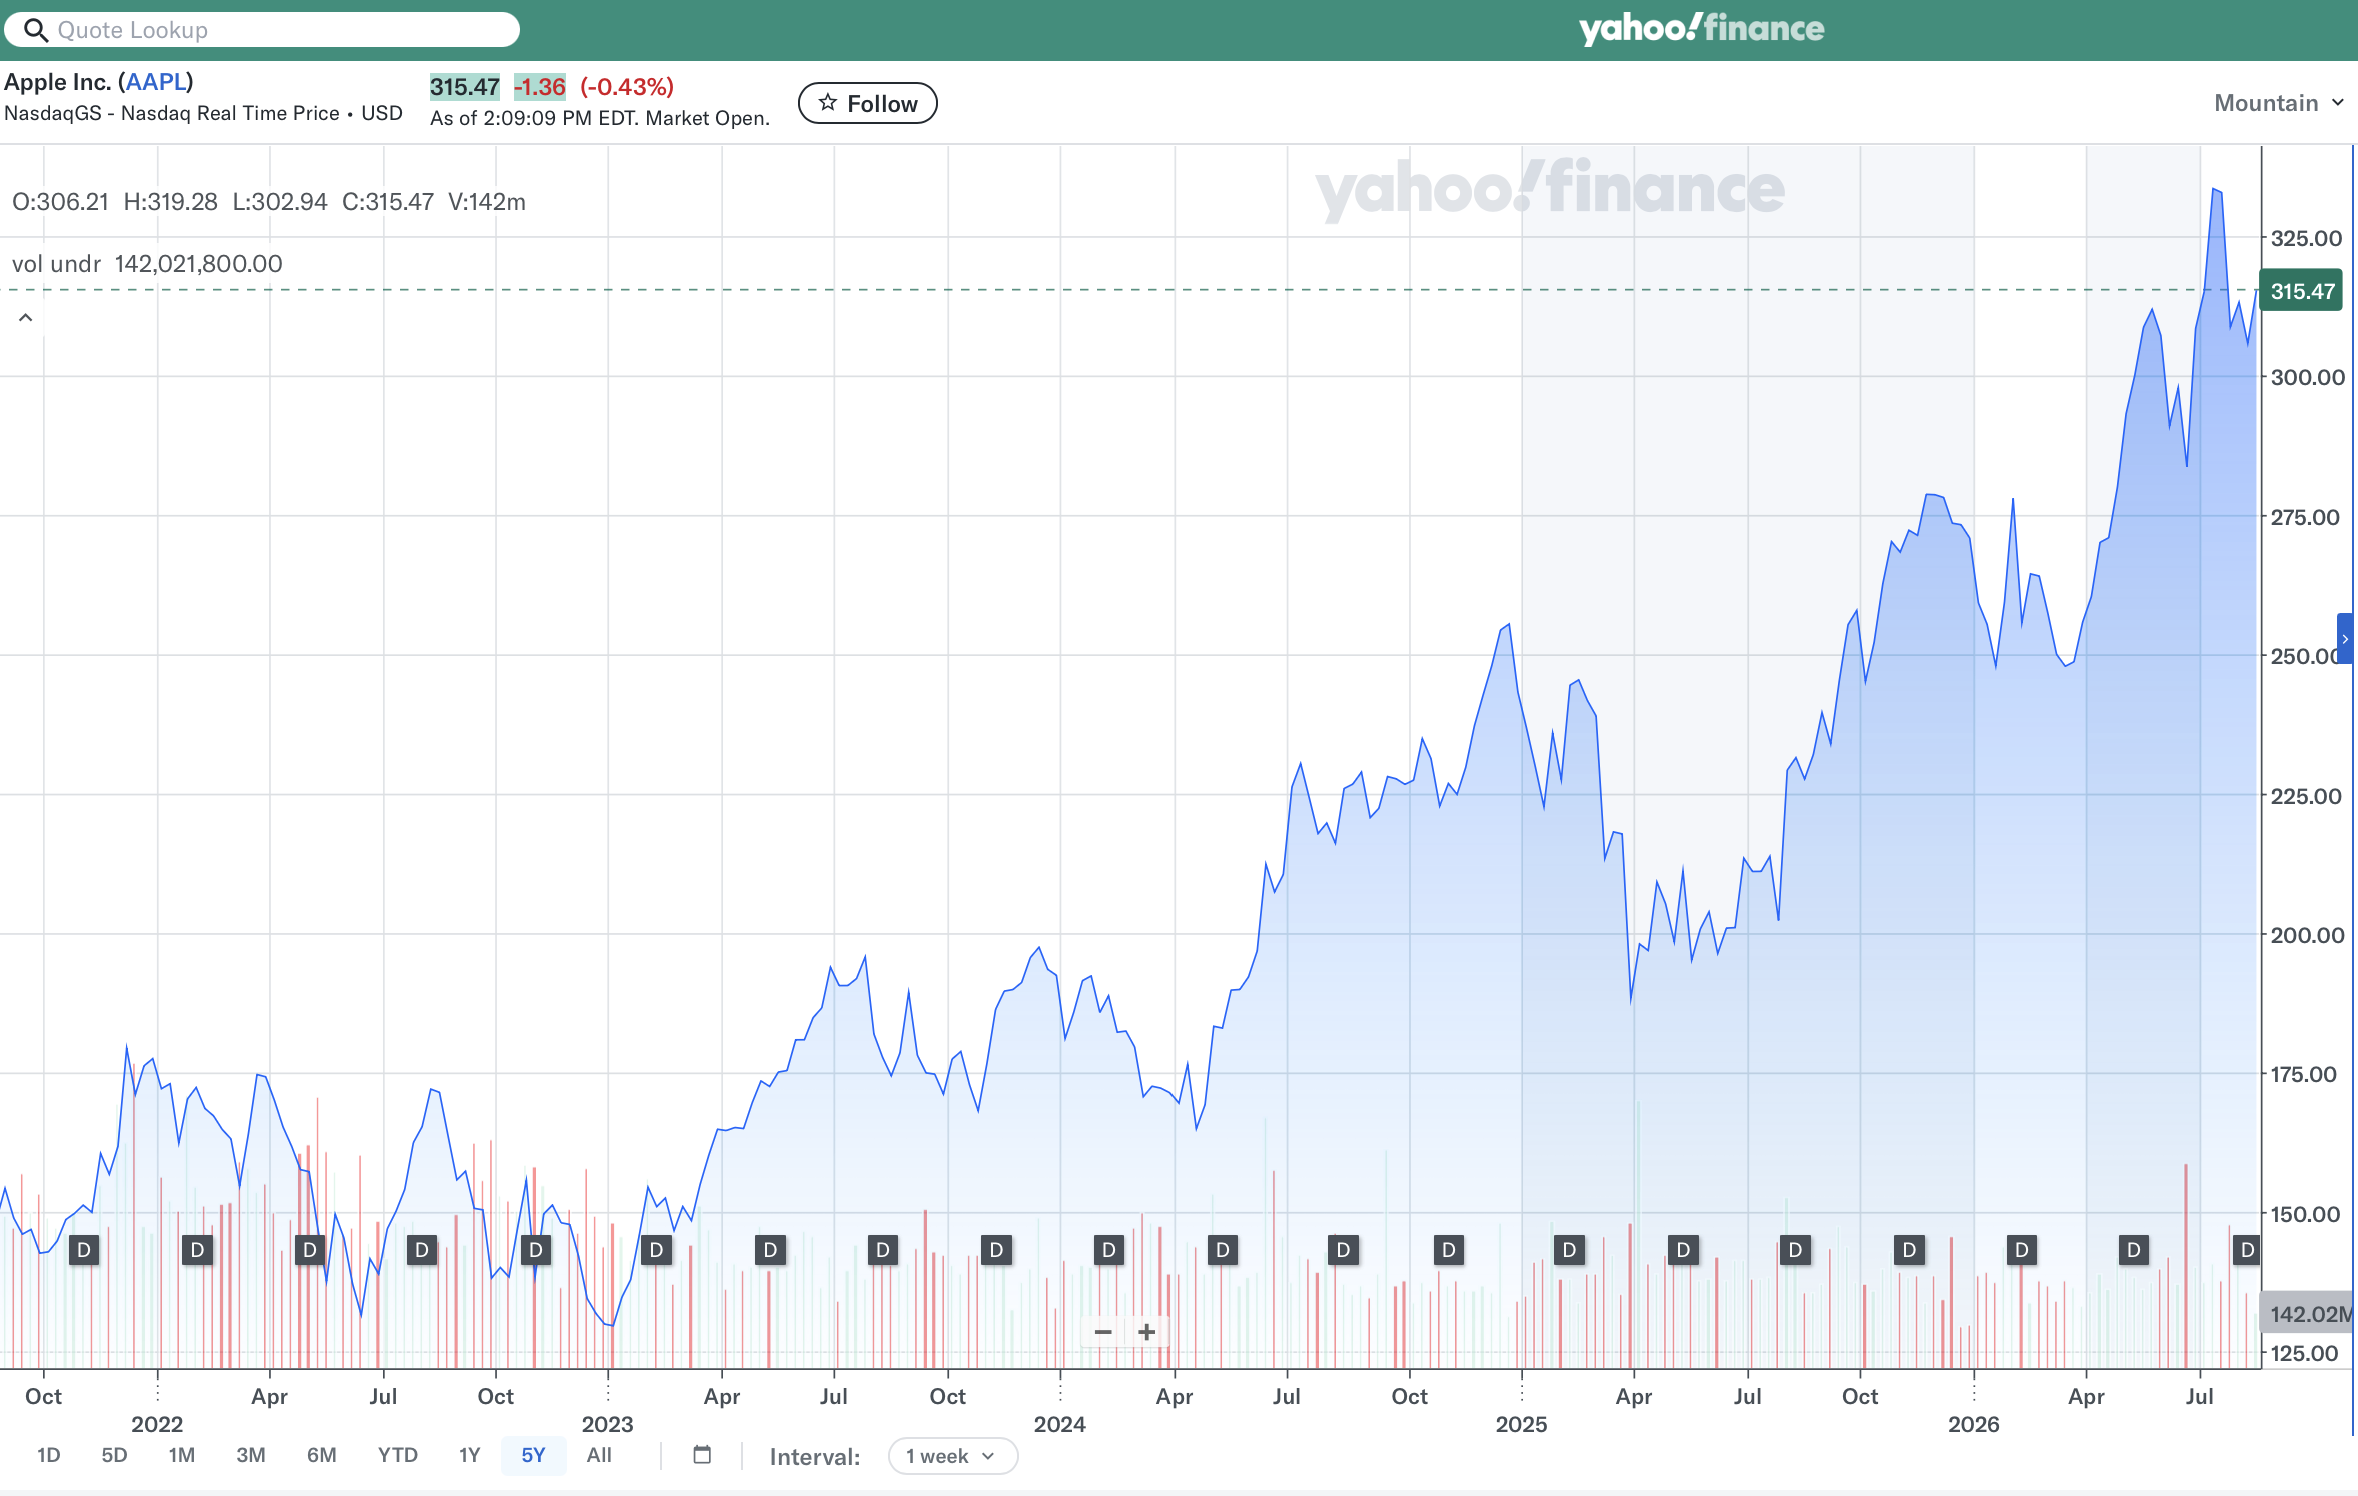Collapse the volume study with the chevron
2358x1496 pixels.
click(x=26, y=318)
